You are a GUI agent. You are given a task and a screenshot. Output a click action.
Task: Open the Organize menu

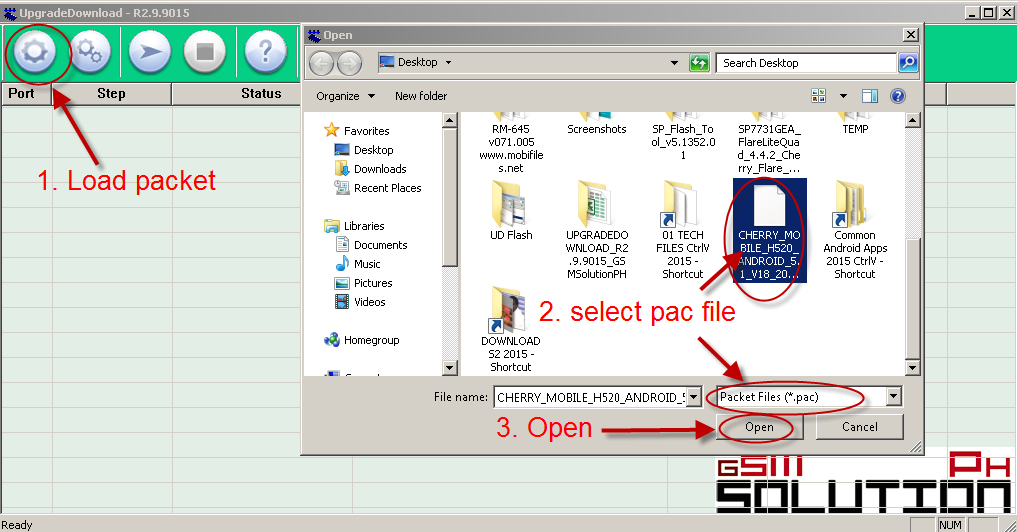point(345,96)
